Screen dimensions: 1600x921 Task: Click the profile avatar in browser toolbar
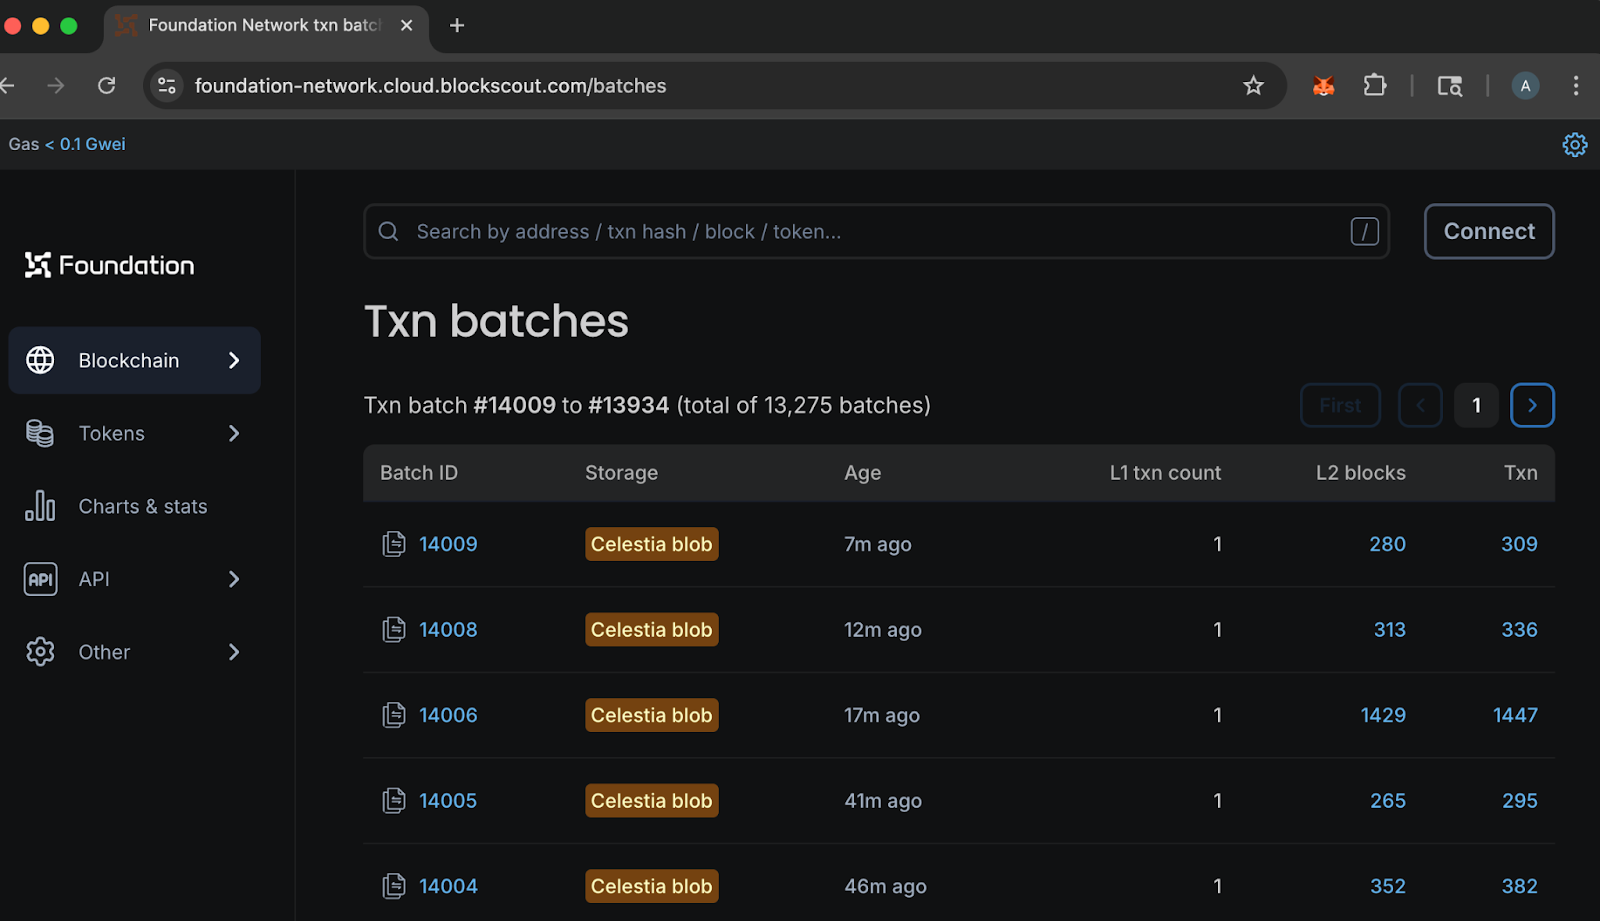(1524, 85)
